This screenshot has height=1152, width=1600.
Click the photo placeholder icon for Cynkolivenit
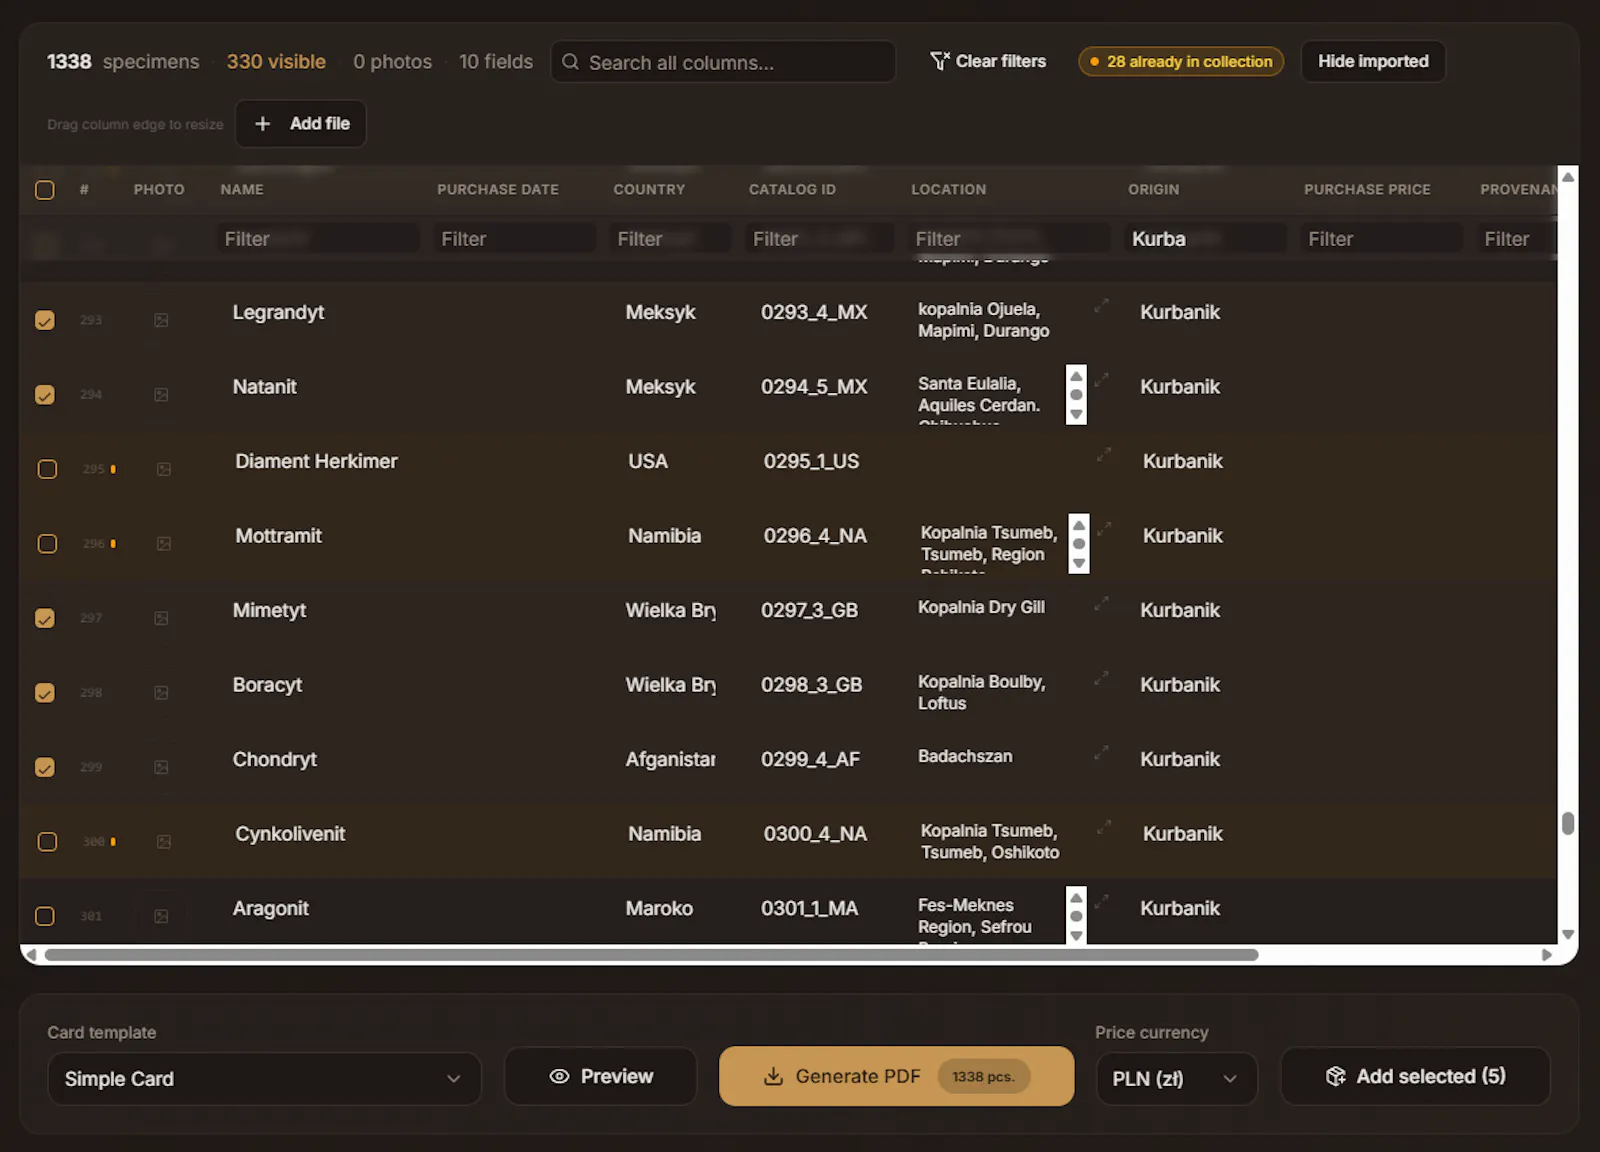coord(164,842)
